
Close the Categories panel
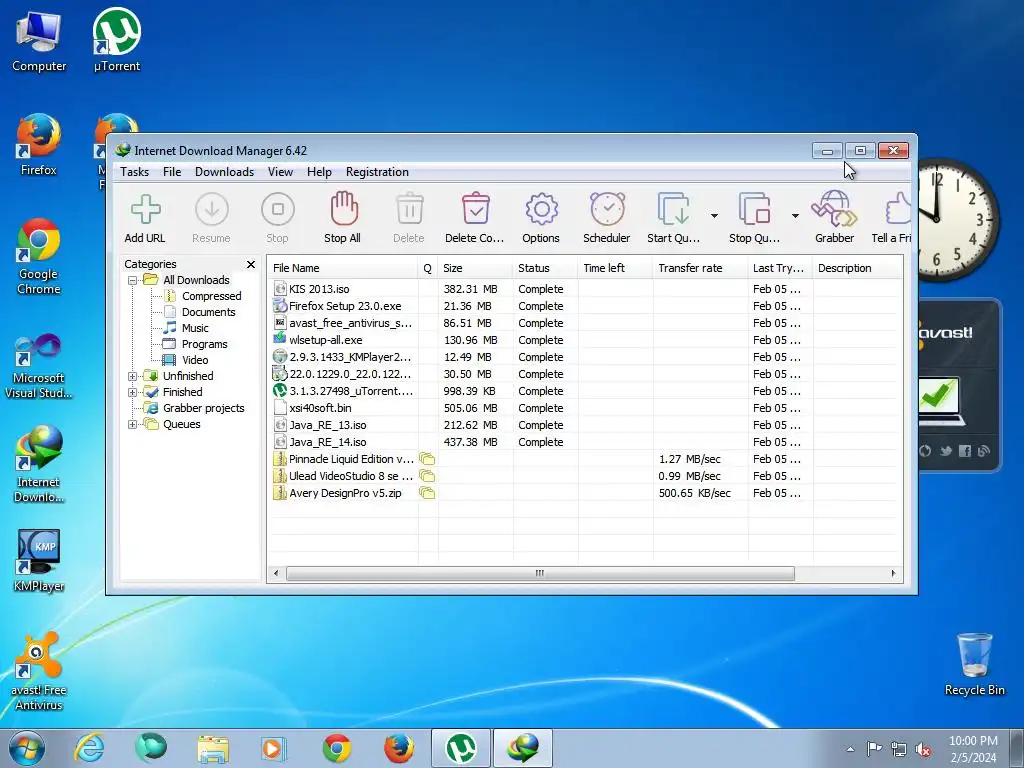[251, 264]
